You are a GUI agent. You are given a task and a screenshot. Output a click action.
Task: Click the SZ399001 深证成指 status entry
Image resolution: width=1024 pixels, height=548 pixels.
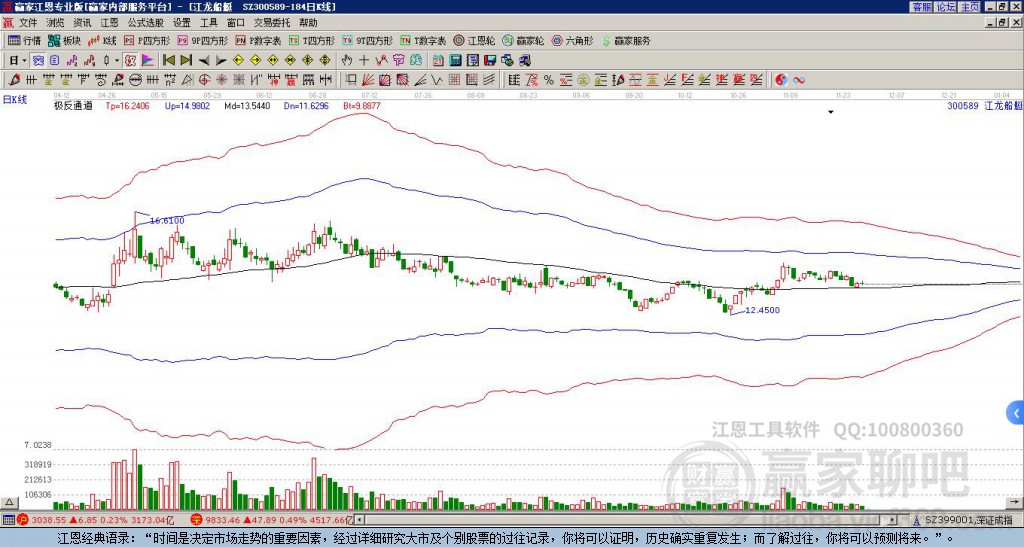coord(968,520)
